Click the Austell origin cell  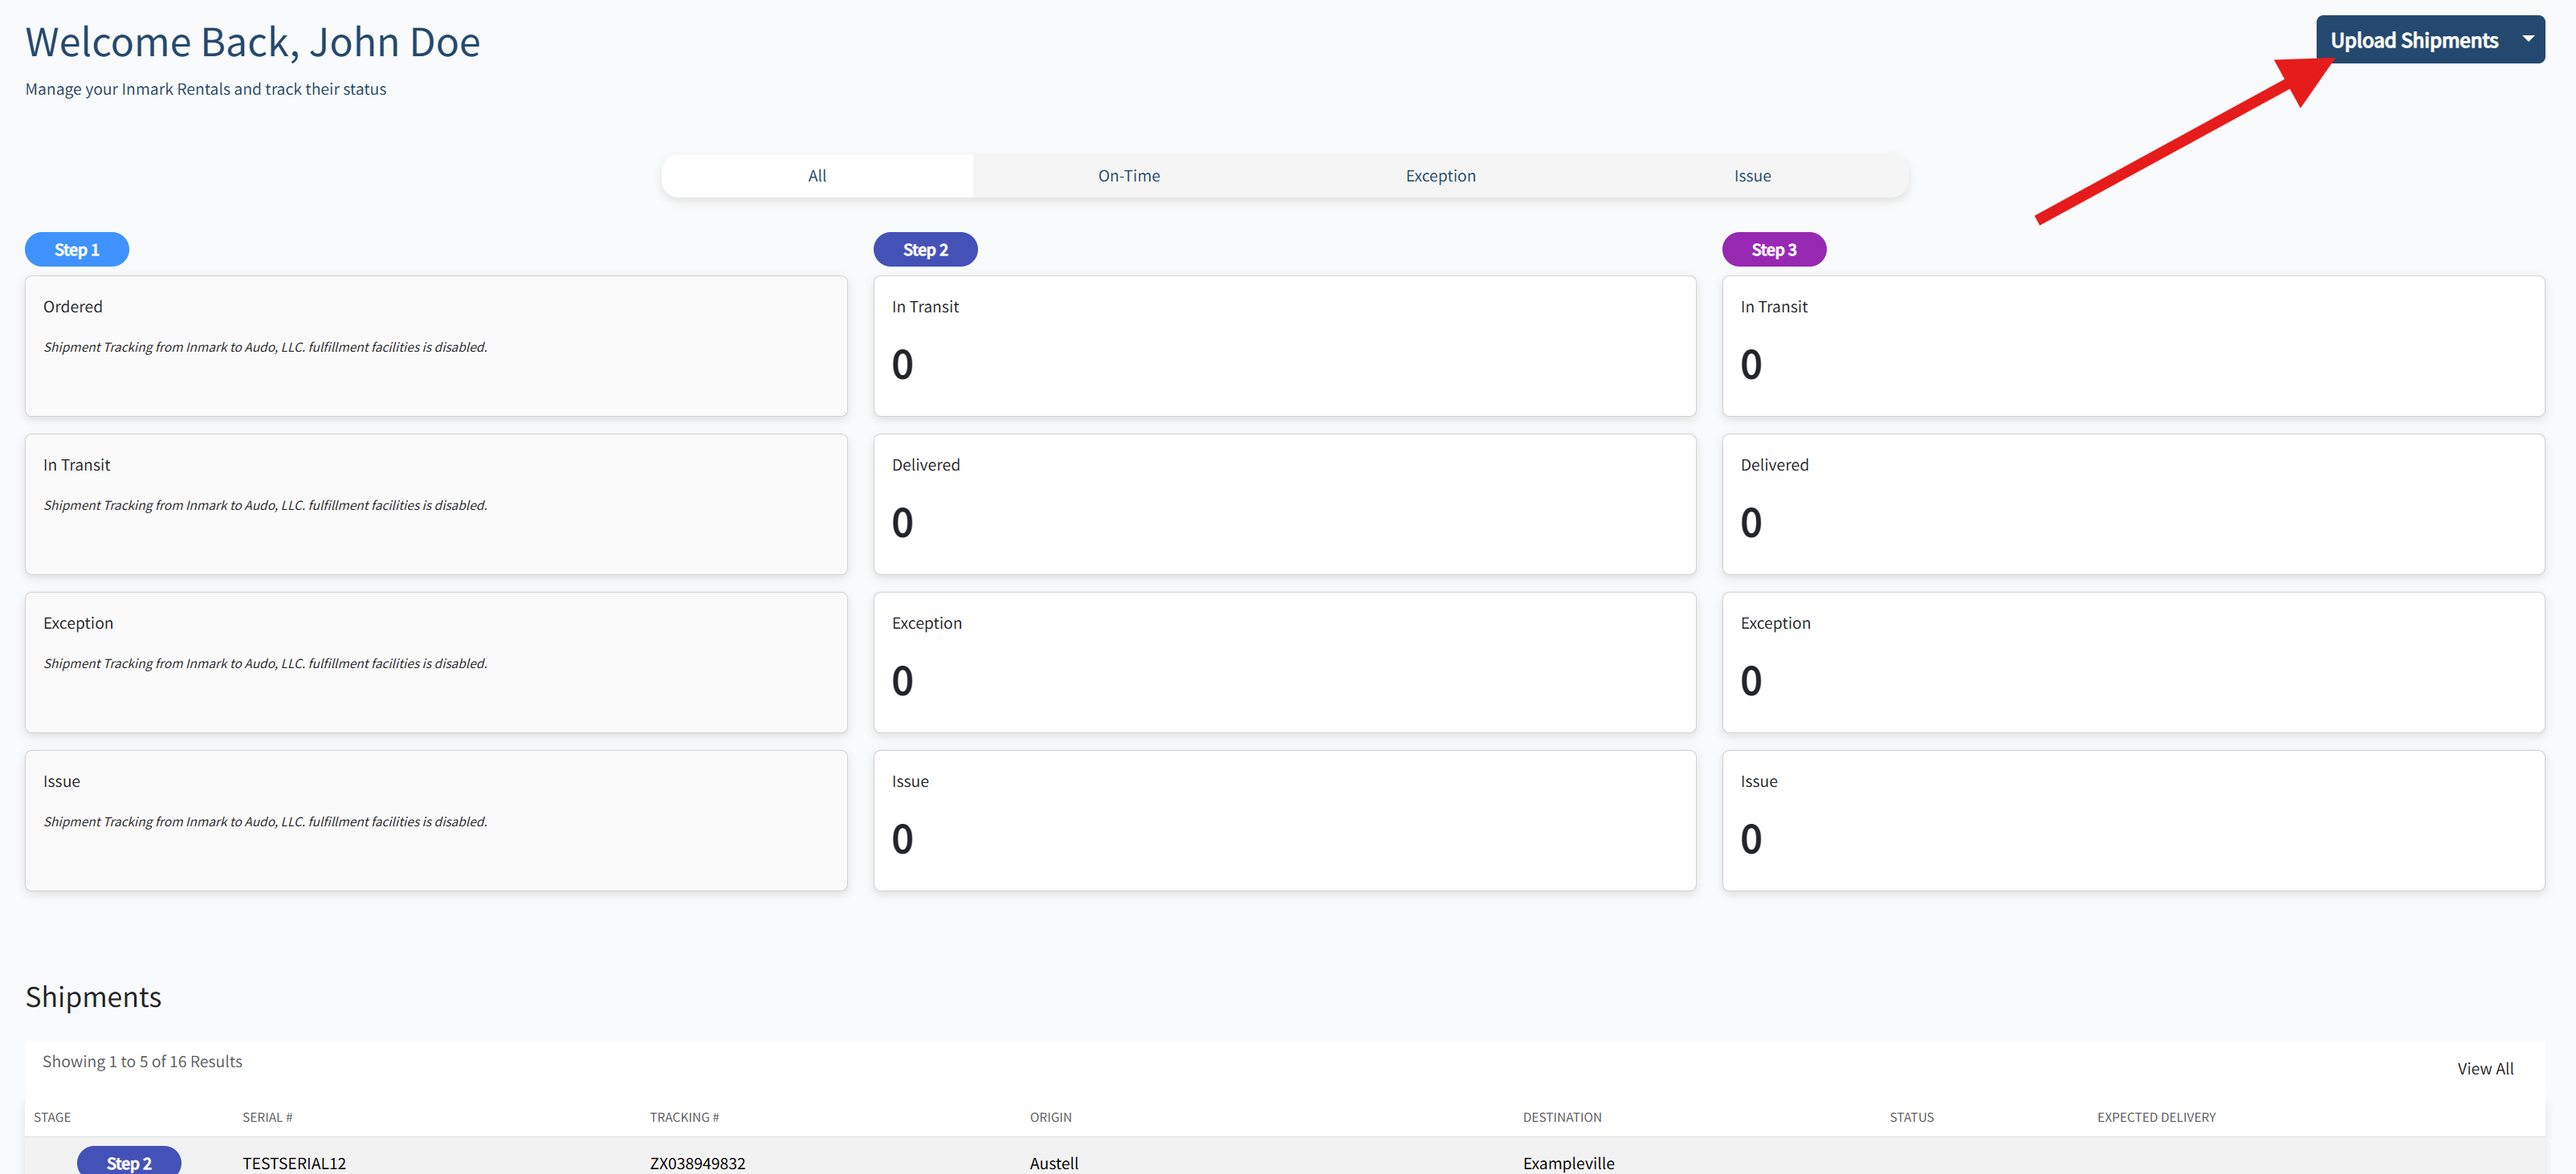tap(1054, 1163)
